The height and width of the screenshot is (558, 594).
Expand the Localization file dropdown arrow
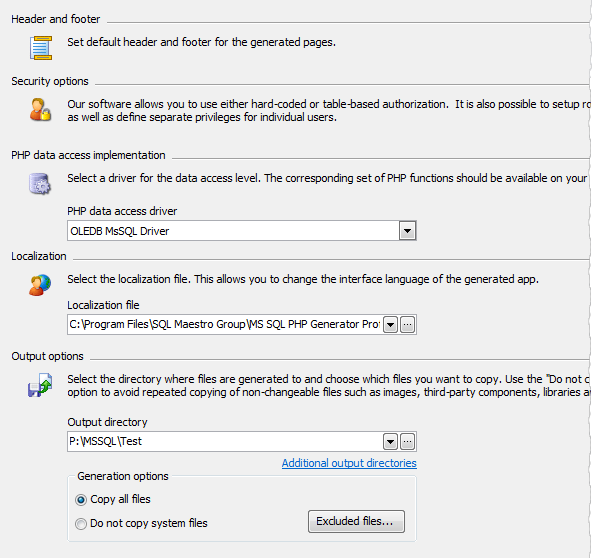[390, 325]
